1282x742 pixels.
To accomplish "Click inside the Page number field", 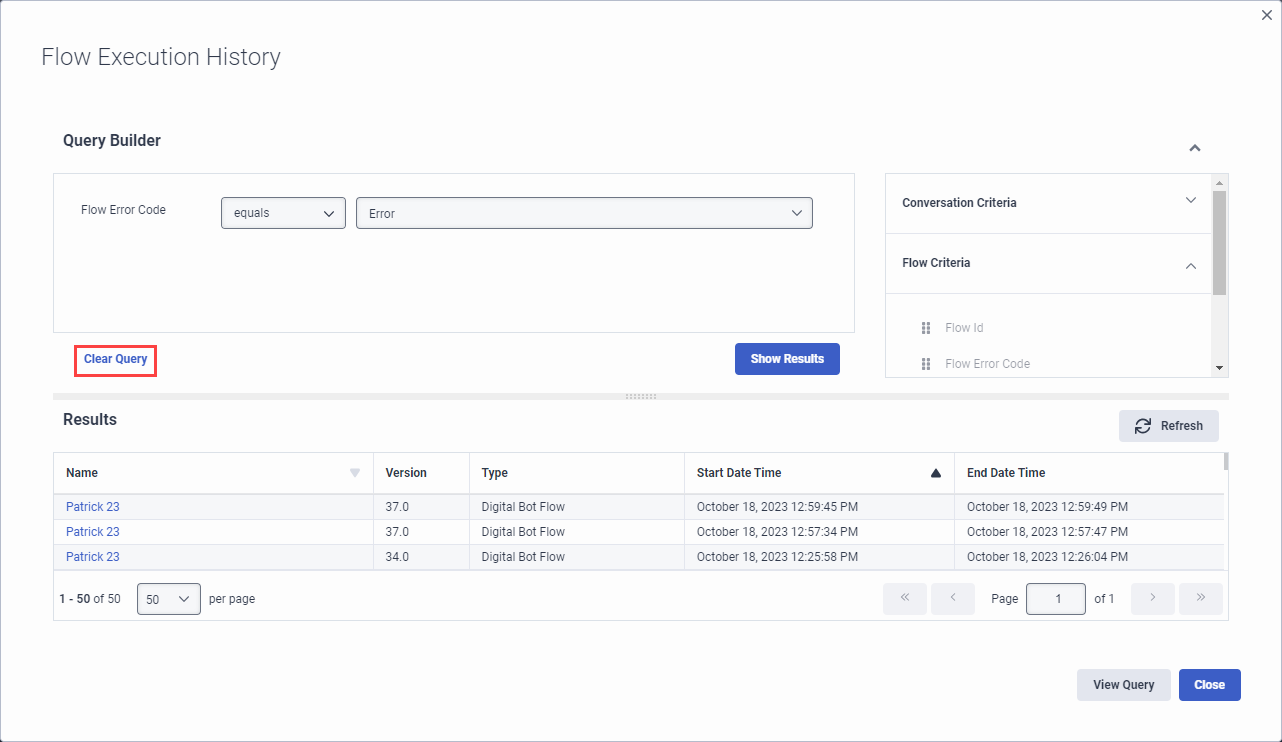I will [x=1056, y=598].
